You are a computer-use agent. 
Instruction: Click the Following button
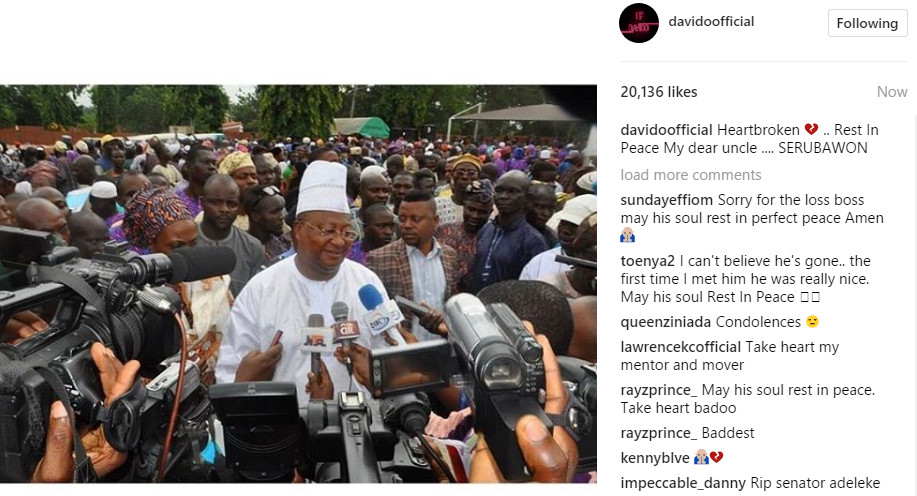coord(867,23)
